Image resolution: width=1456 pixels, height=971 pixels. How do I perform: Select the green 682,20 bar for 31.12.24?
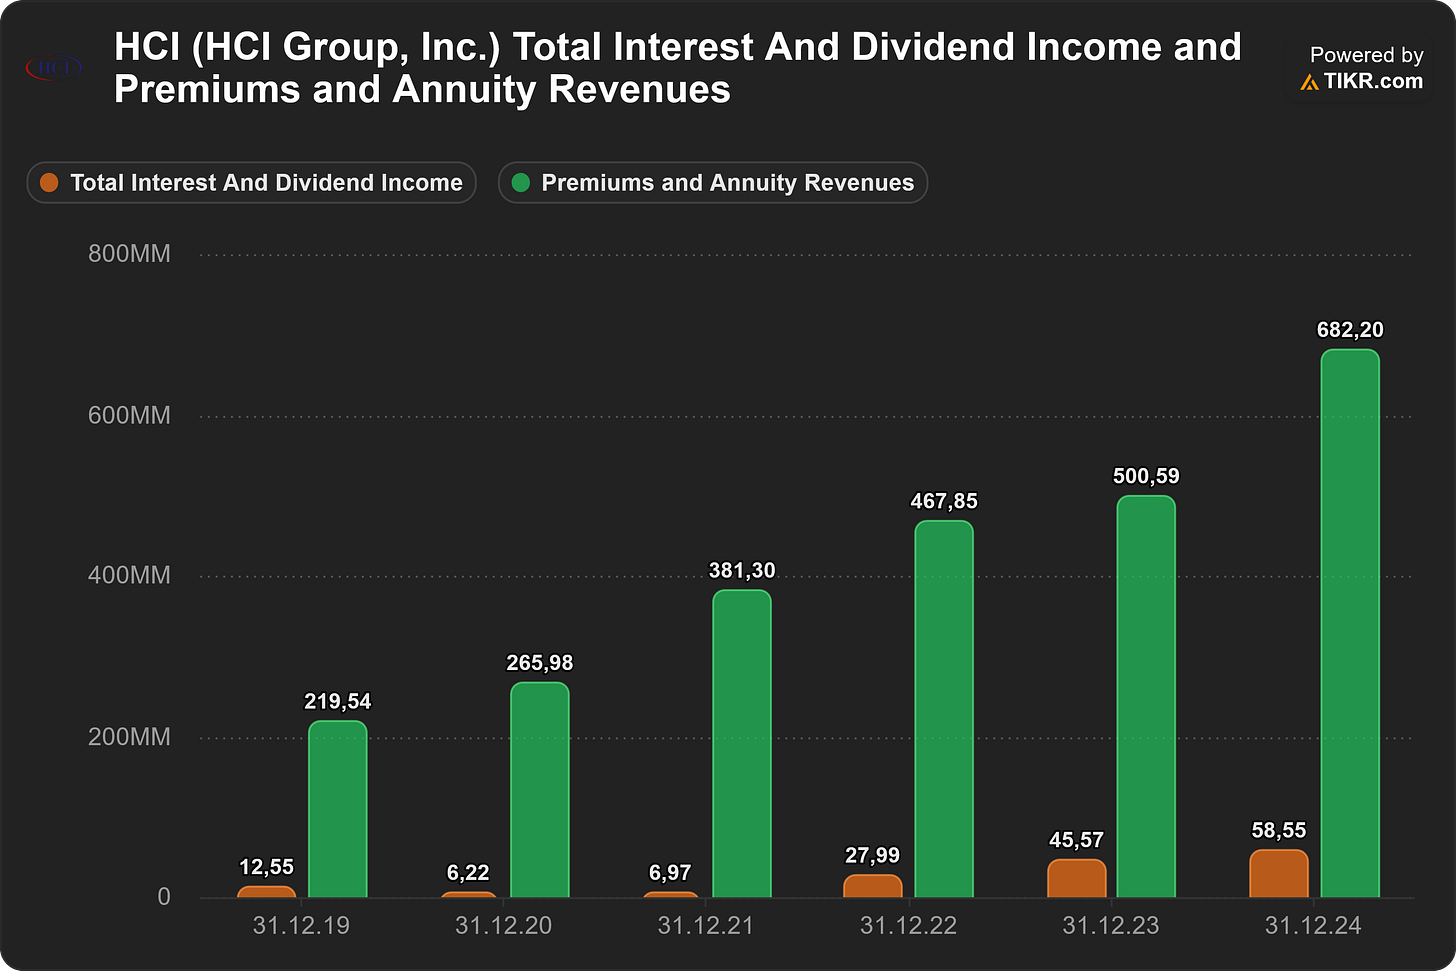pos(1350,623)
